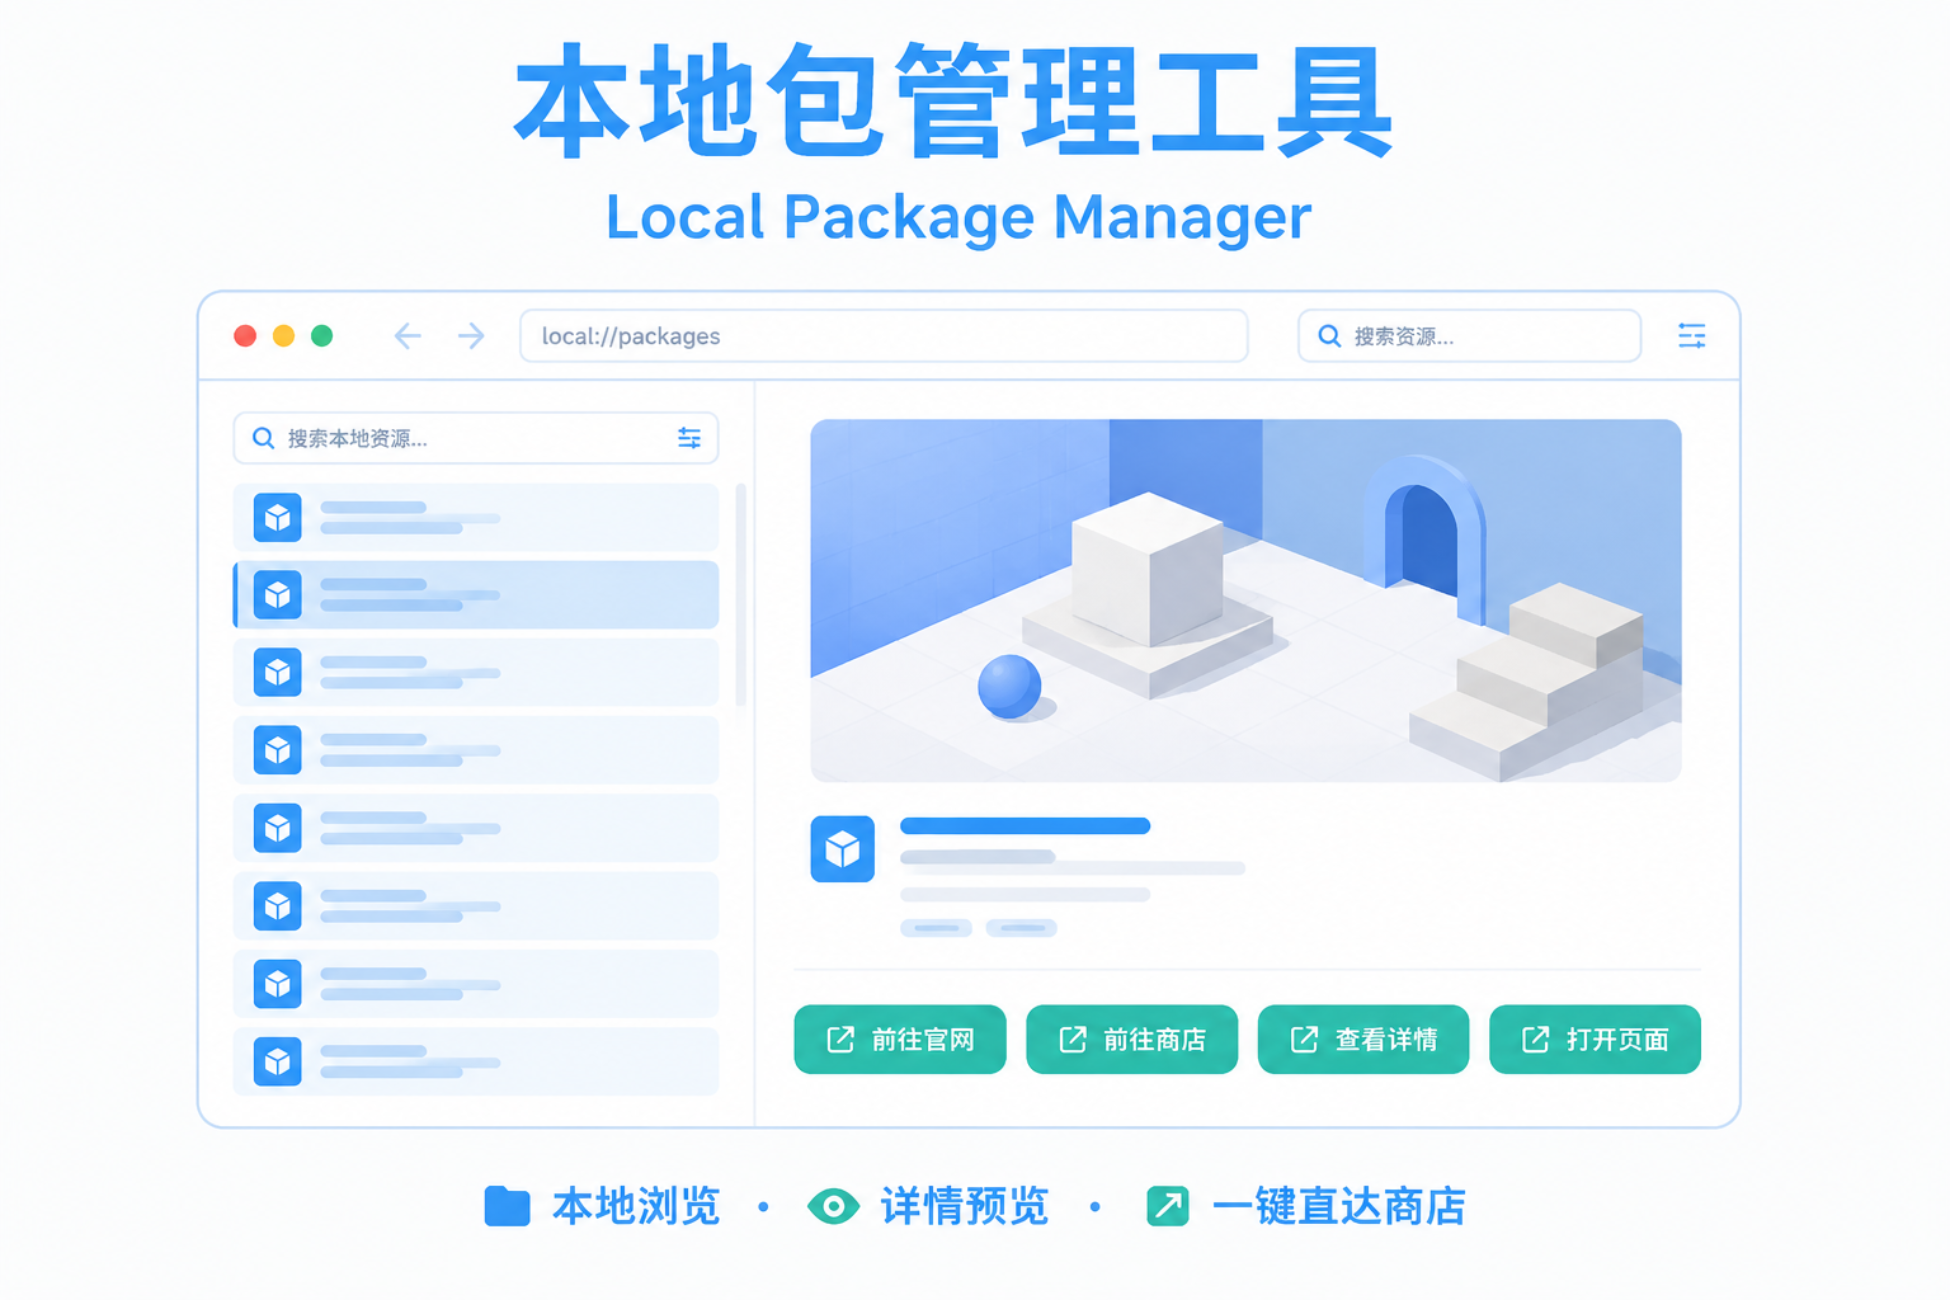The width and height of the screenshot is (1950, 1300).
Task: Select the fourth package row
Action: (x=476, y=750)
